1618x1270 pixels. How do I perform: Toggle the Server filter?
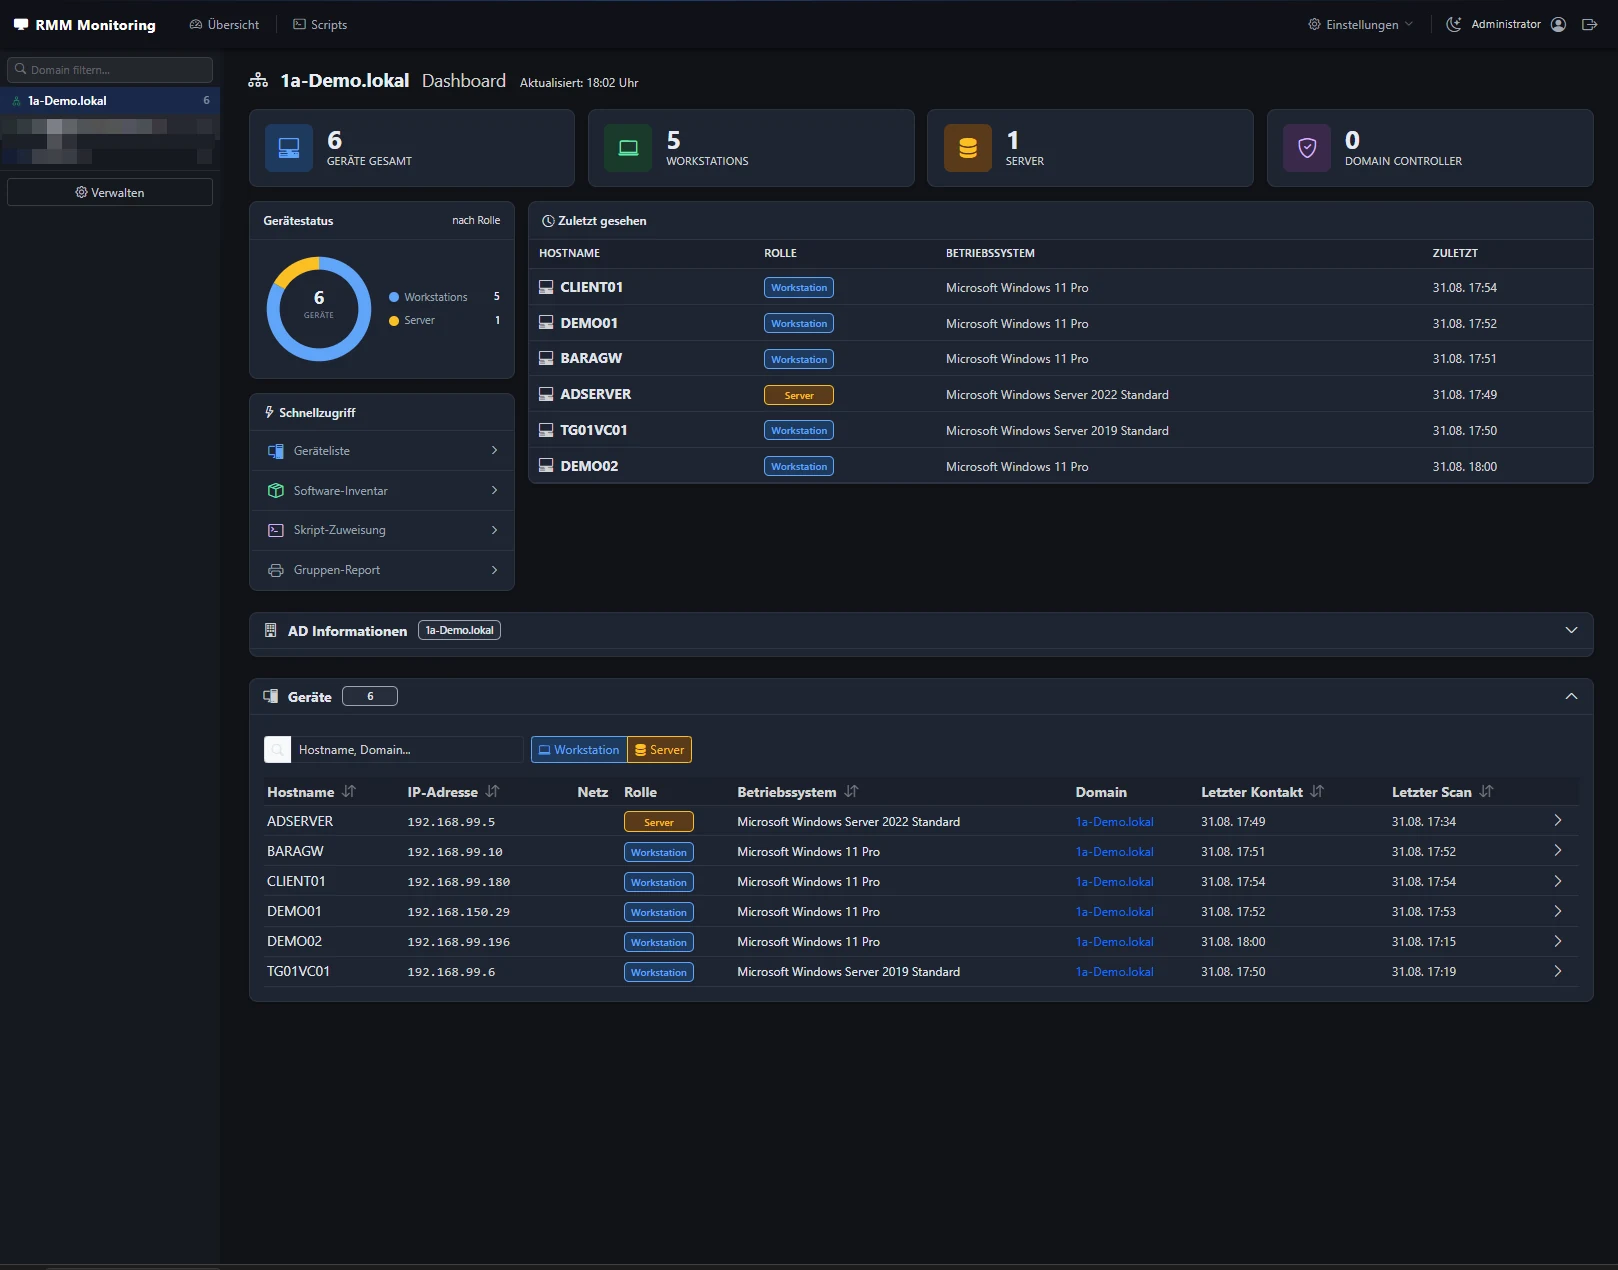660,750
